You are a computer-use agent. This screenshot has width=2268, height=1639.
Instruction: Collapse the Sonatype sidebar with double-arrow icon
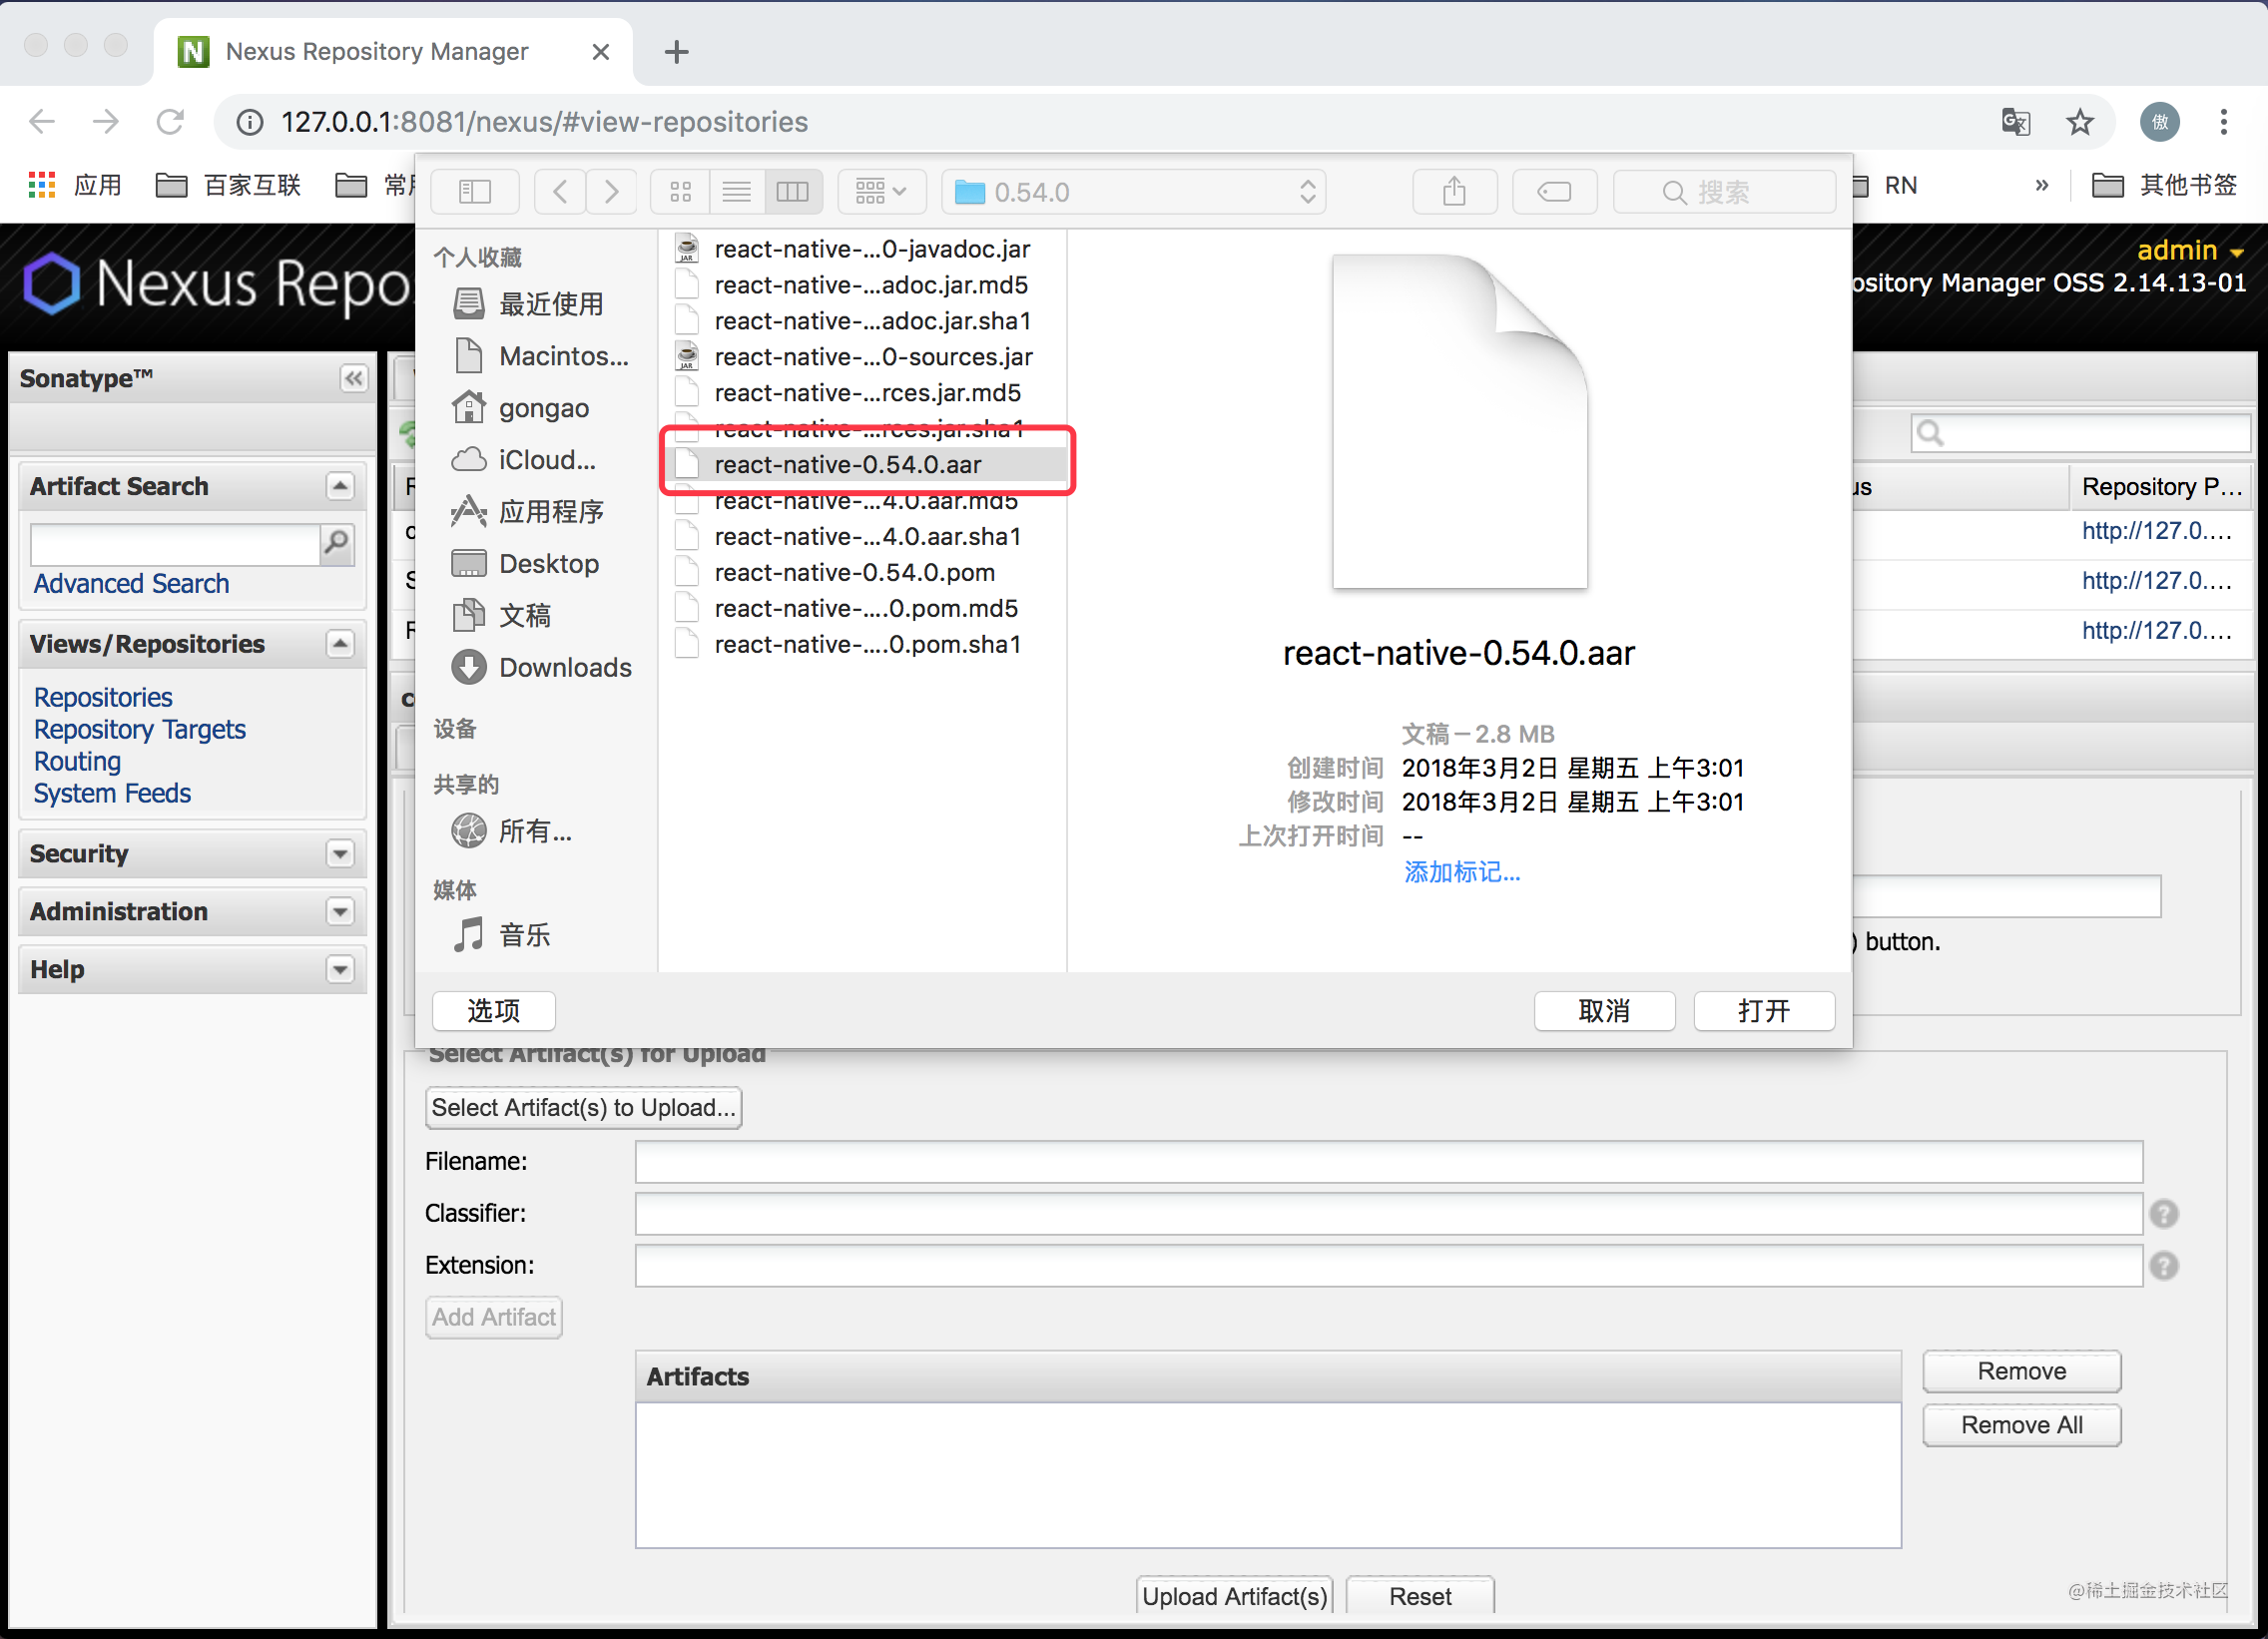[353, 379]
